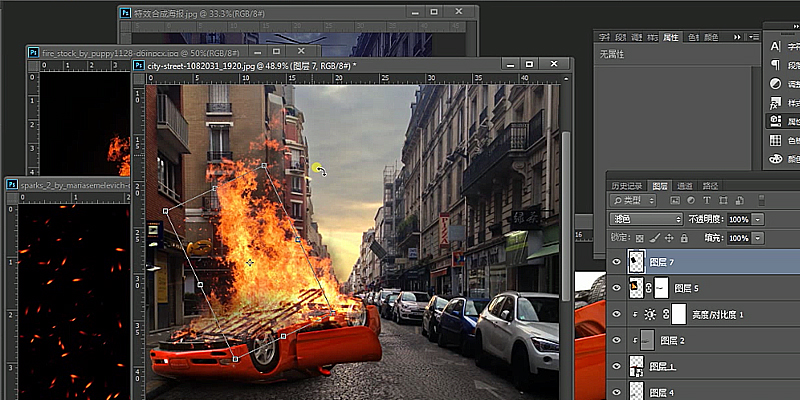Select the 样式 Styles tab
This screenshot has width=800, height=400.
[652, 37]
